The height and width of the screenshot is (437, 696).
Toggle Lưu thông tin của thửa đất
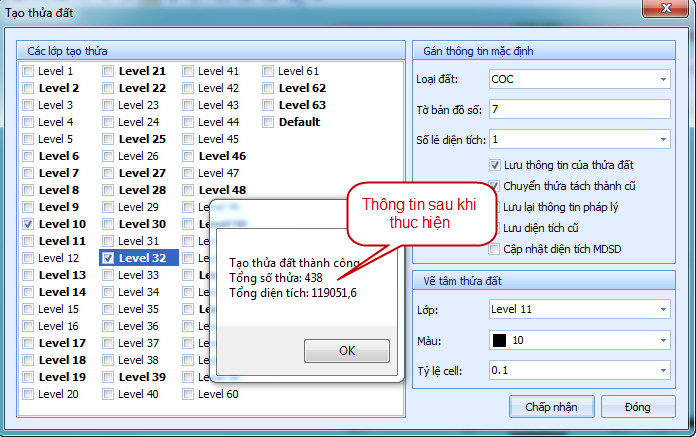(x=495, y=165)
